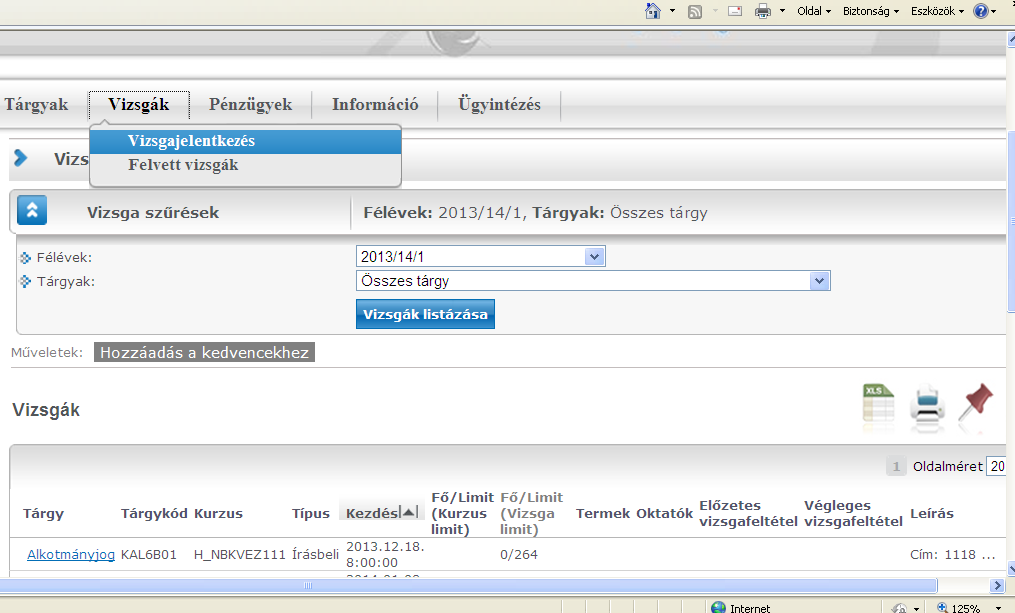This screenshot has height=613, width=1015.
Task: Click the Internet zone globe icon
Action: (719, 607)
